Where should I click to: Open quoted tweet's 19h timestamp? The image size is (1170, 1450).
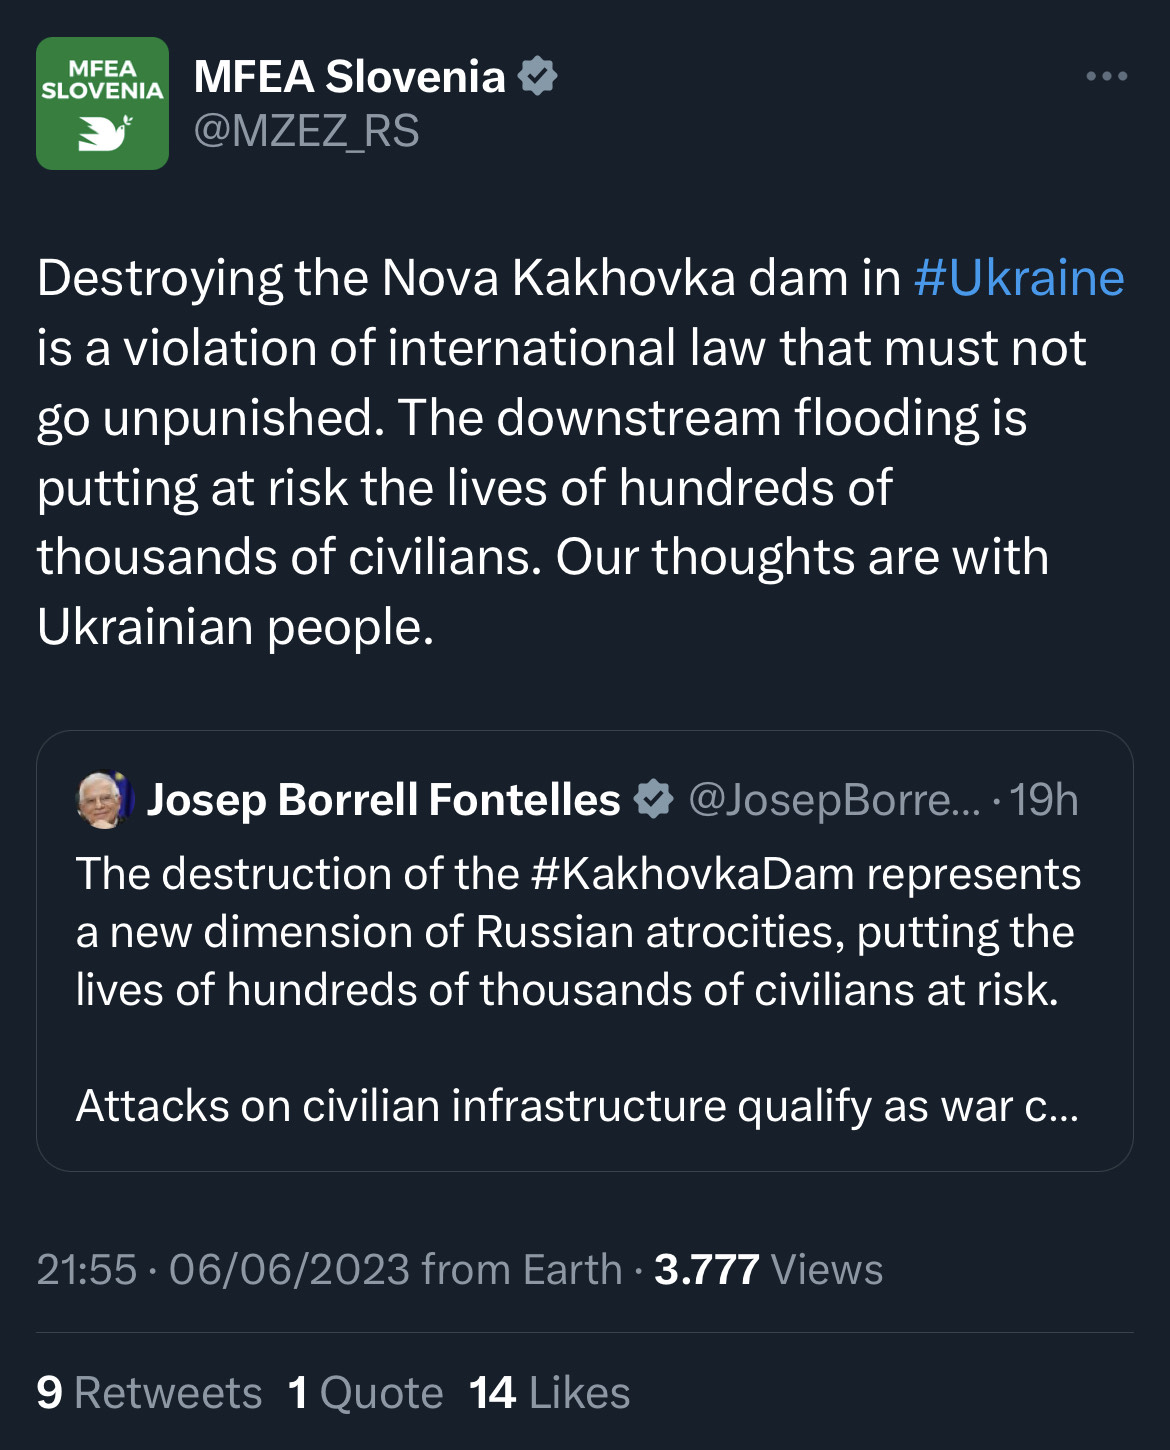pos(1043,800)
